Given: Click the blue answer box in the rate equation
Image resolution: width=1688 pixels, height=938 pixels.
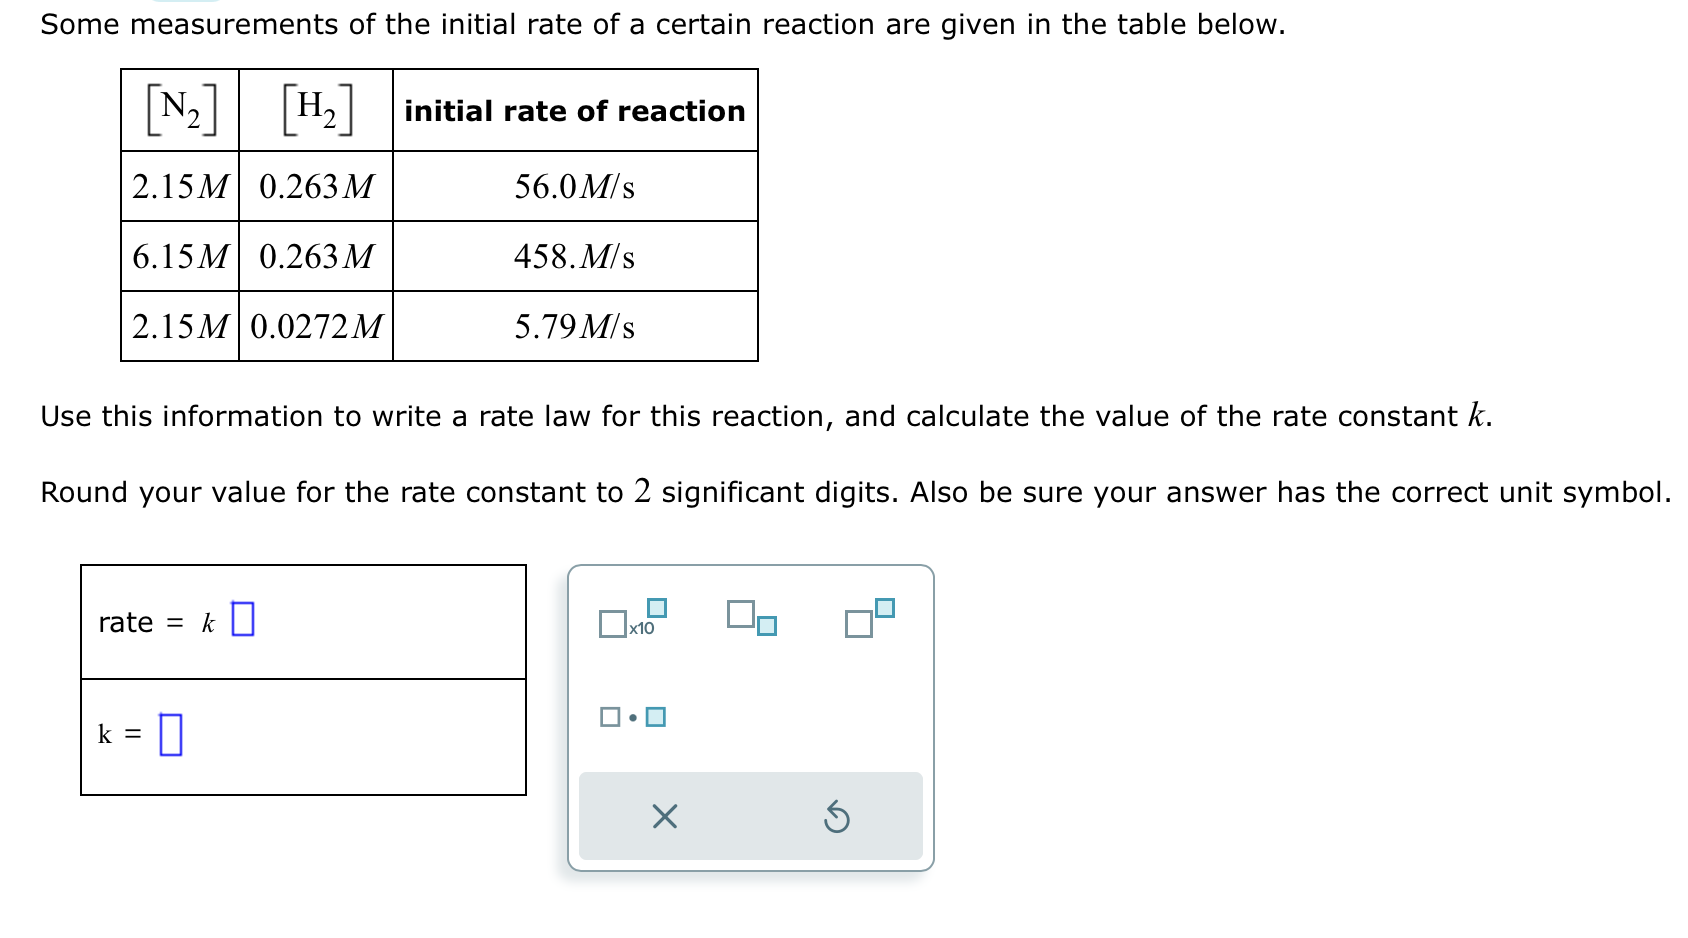Looking at the screenshot, I should [x=243, y=620].
